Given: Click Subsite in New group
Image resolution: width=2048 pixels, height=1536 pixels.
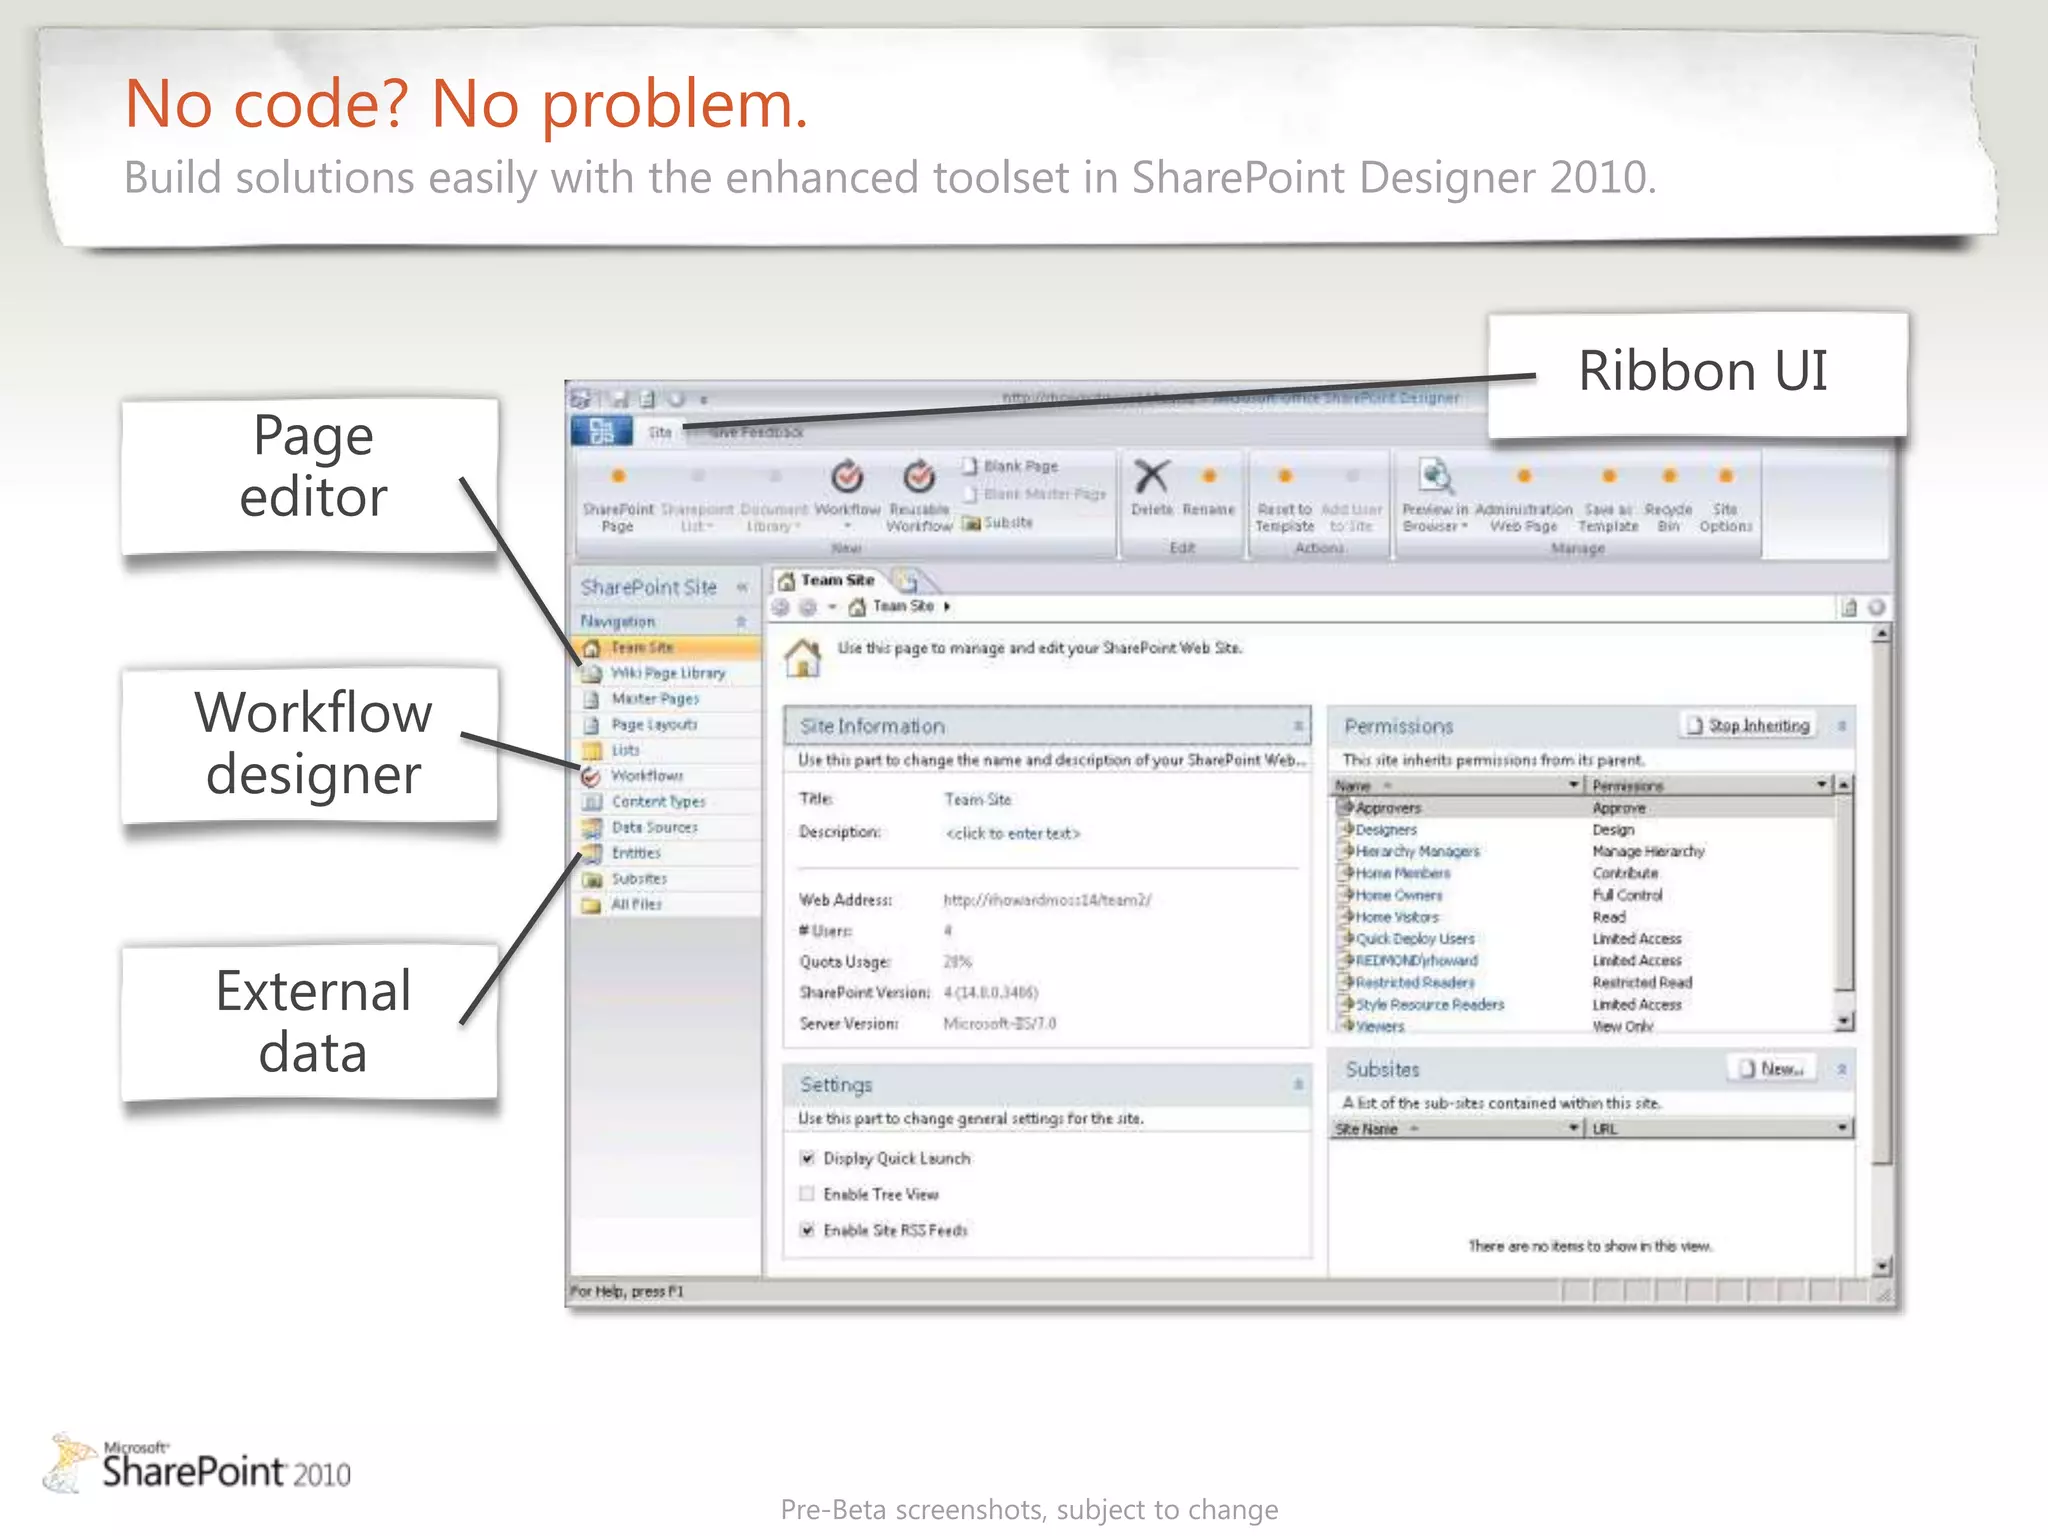Looking at the screenshot, I should (x=997, y=522).
